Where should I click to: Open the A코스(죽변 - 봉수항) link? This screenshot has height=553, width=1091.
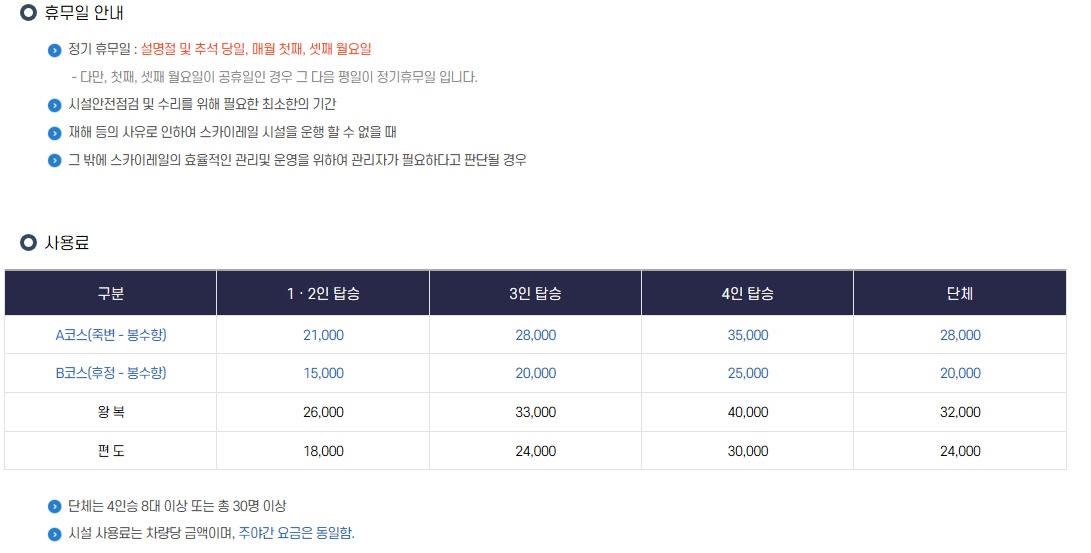click(111, 335)
